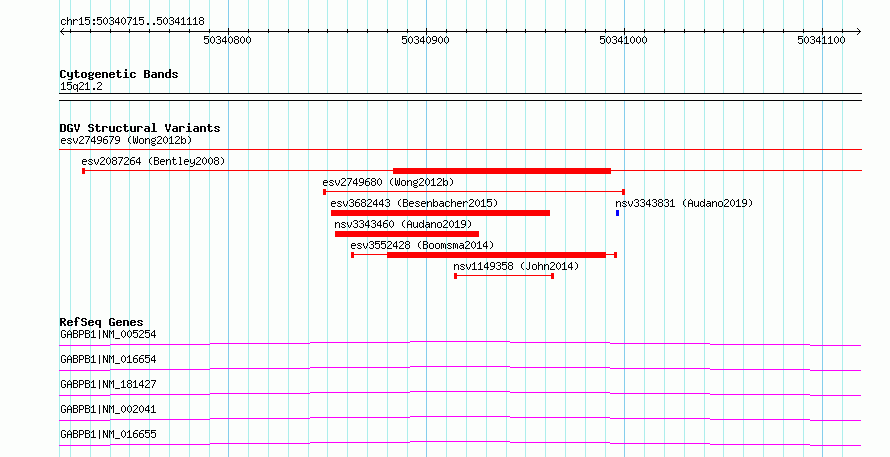Click the 15q21.2 band label
Screen dimensions: 890x457
[81, 87]
